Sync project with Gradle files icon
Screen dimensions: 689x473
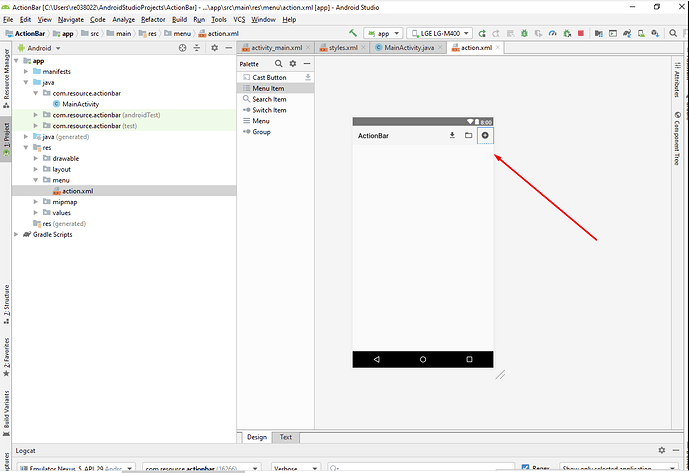point(627,33)
